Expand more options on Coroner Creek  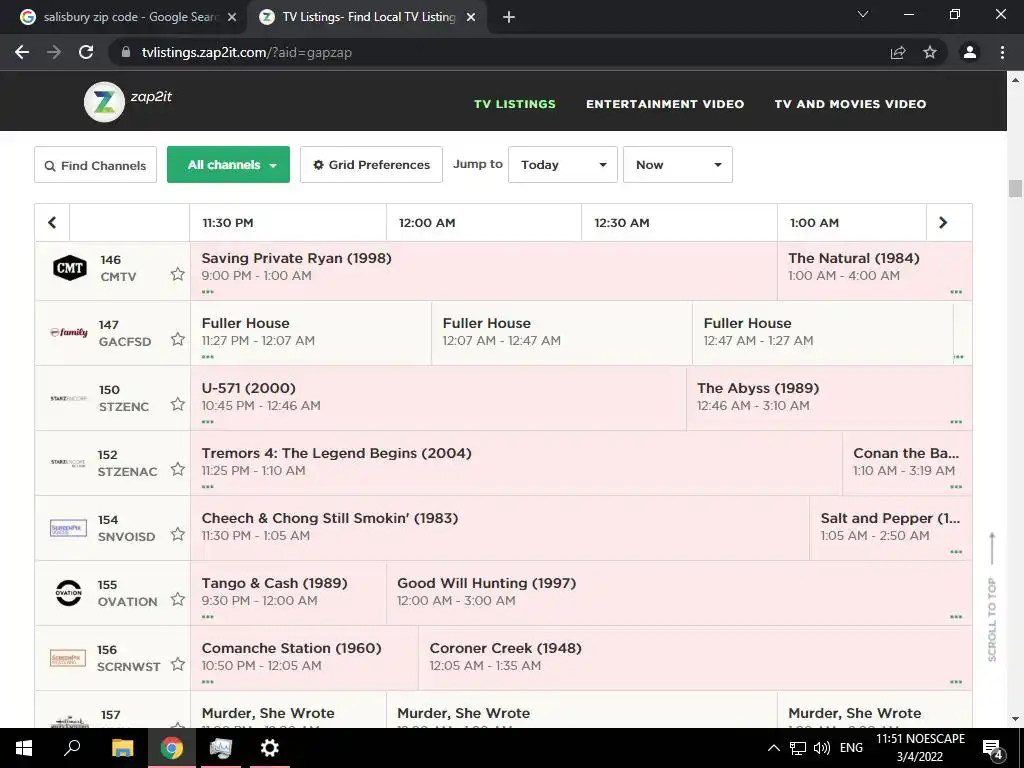pos(956,682)
